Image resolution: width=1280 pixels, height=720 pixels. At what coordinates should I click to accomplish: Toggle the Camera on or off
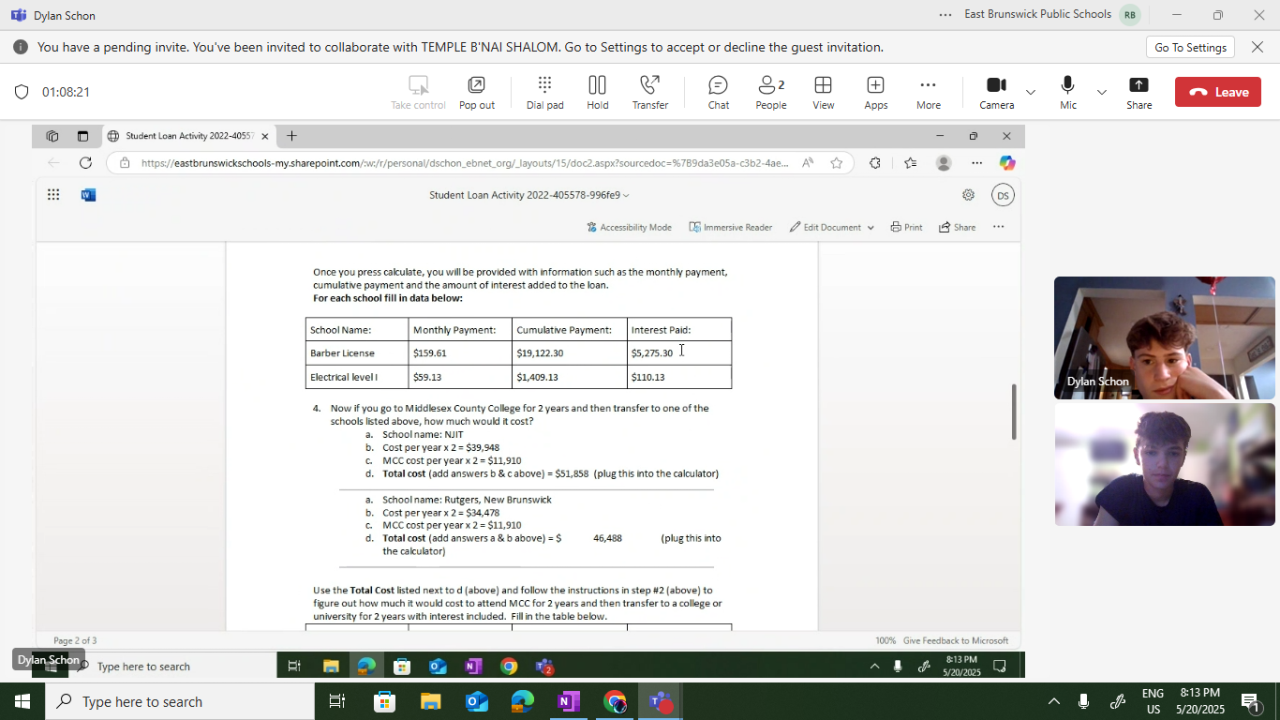point(996,92)
